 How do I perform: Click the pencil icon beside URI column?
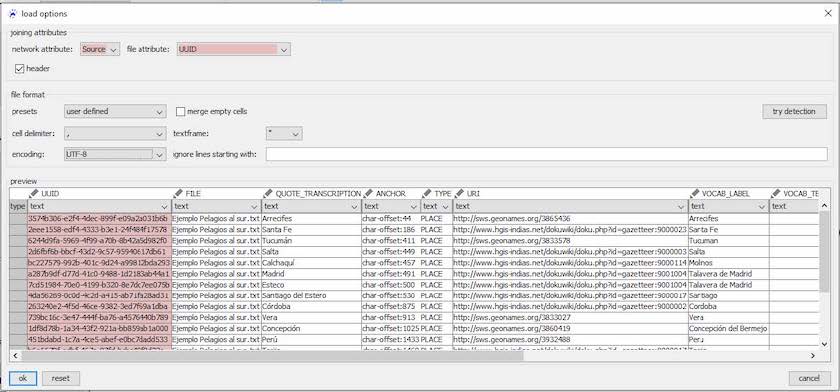pos(459,193)
